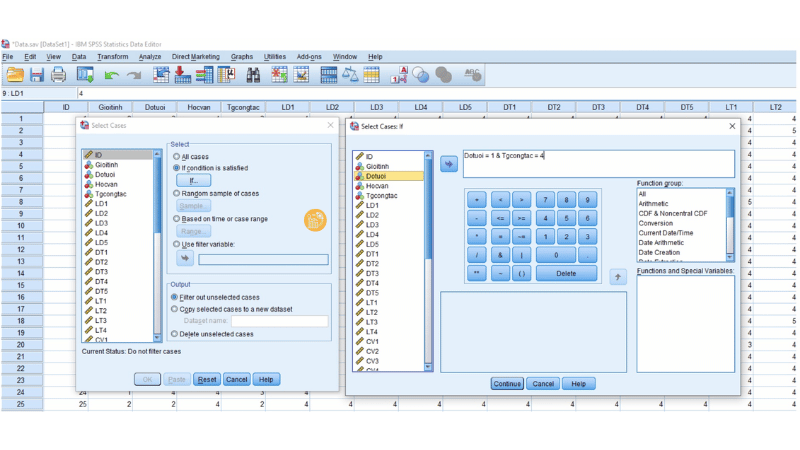Screen dimensions: 800x450
Task: Click into the condition expression text box
Action: [598, 164]
